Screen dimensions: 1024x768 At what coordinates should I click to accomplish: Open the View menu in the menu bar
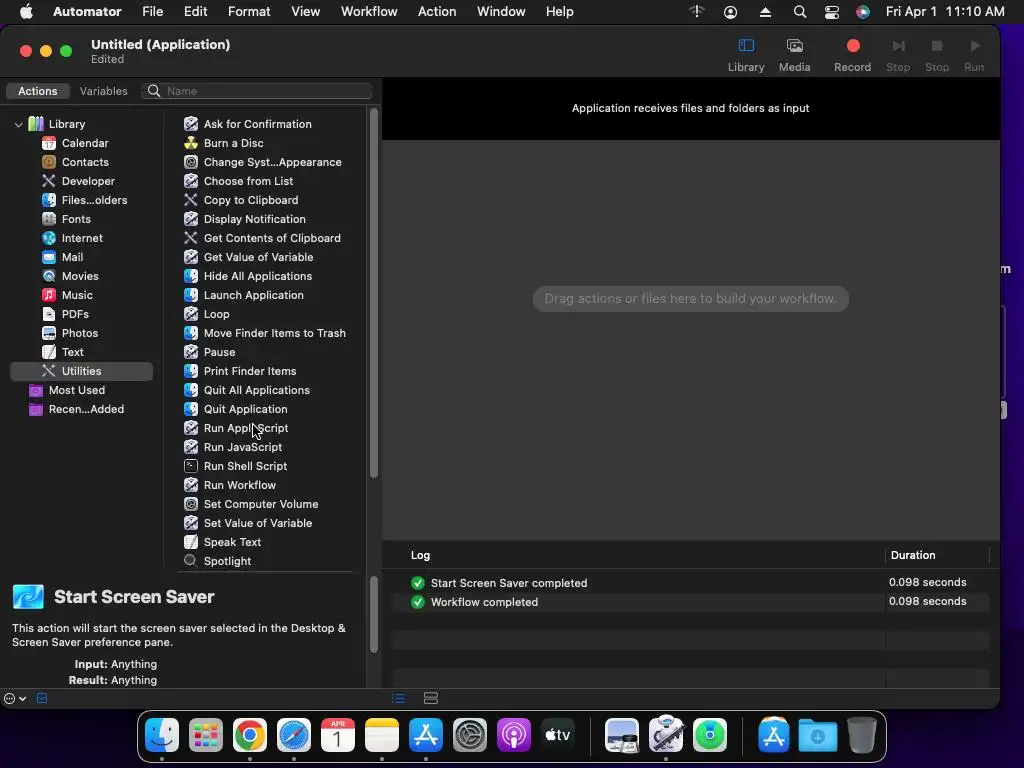click(x=306, y=12)
